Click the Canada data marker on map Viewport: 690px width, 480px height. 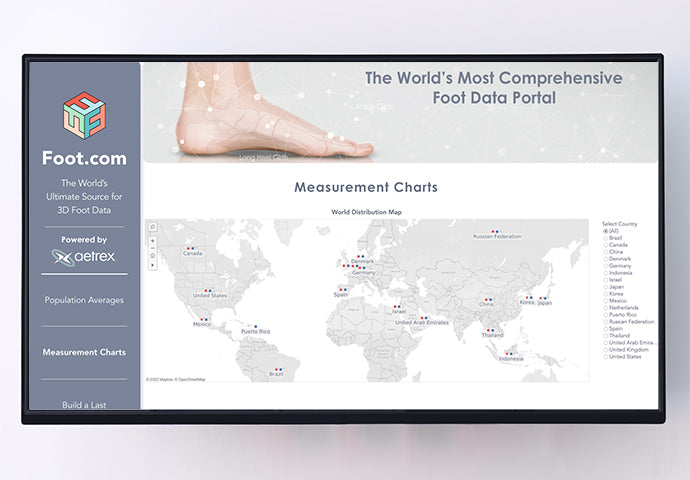(x=190, y=247)
